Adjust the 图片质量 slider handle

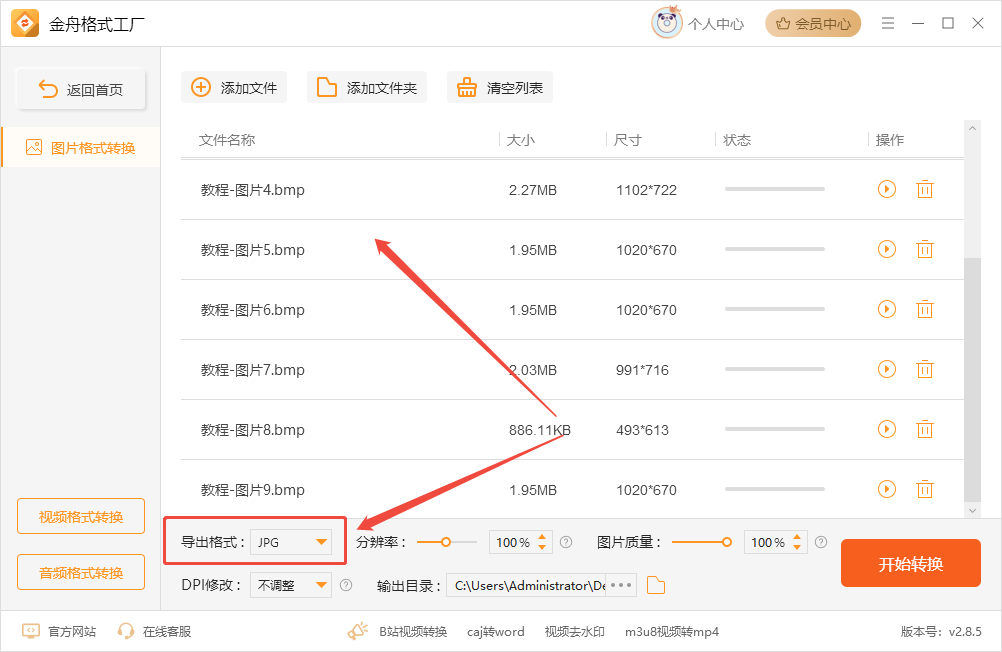(727, 542)
